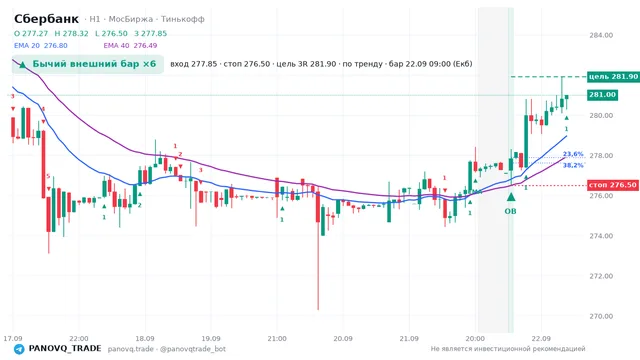This screenshot has width=640, height=360.
Task: Click the red 'стоп 276.50' label
Action: tap(613, 185)
